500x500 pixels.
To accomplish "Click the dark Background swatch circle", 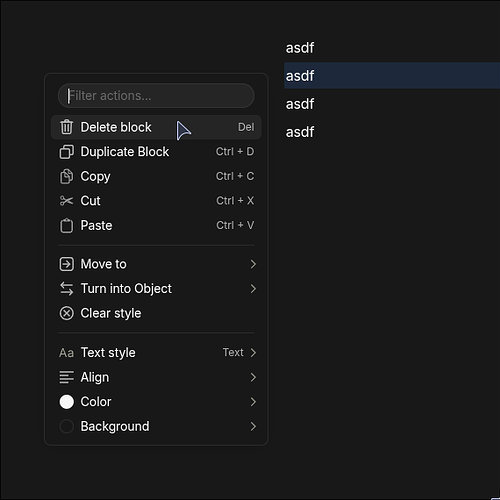I will pyautogui.click(x=66, y=426).
